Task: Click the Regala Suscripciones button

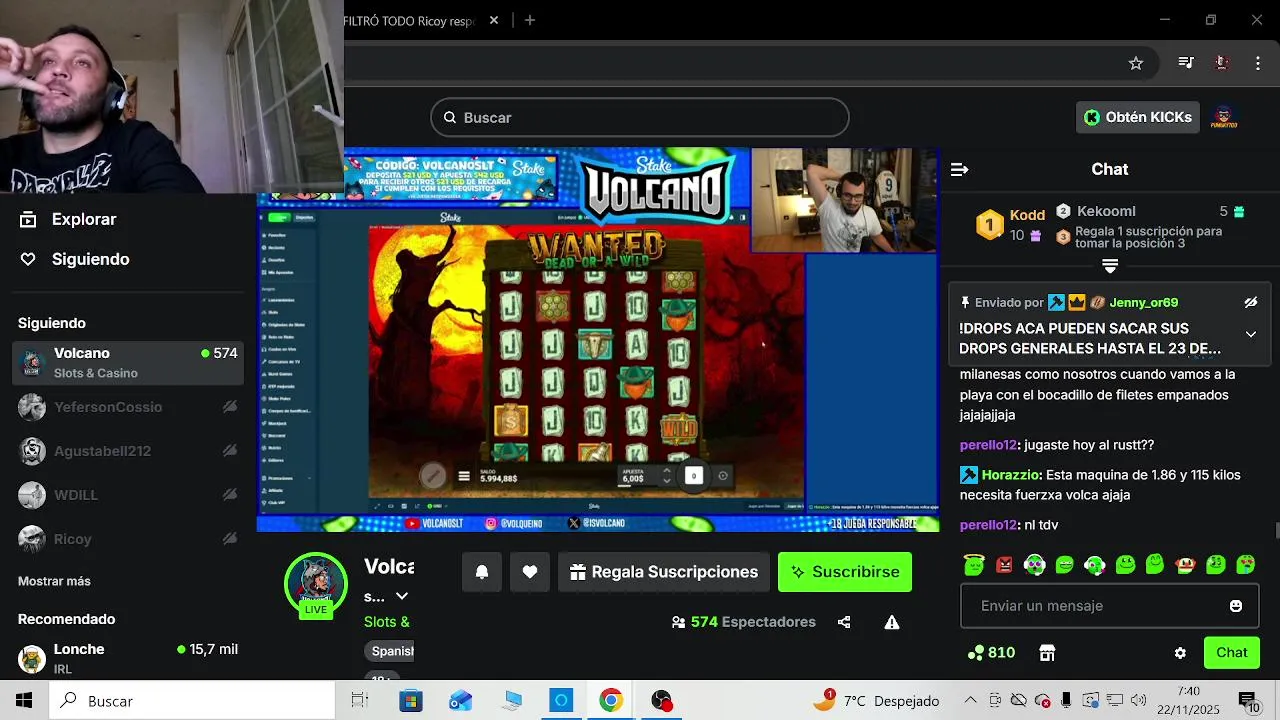Action: tap(664, 572)
